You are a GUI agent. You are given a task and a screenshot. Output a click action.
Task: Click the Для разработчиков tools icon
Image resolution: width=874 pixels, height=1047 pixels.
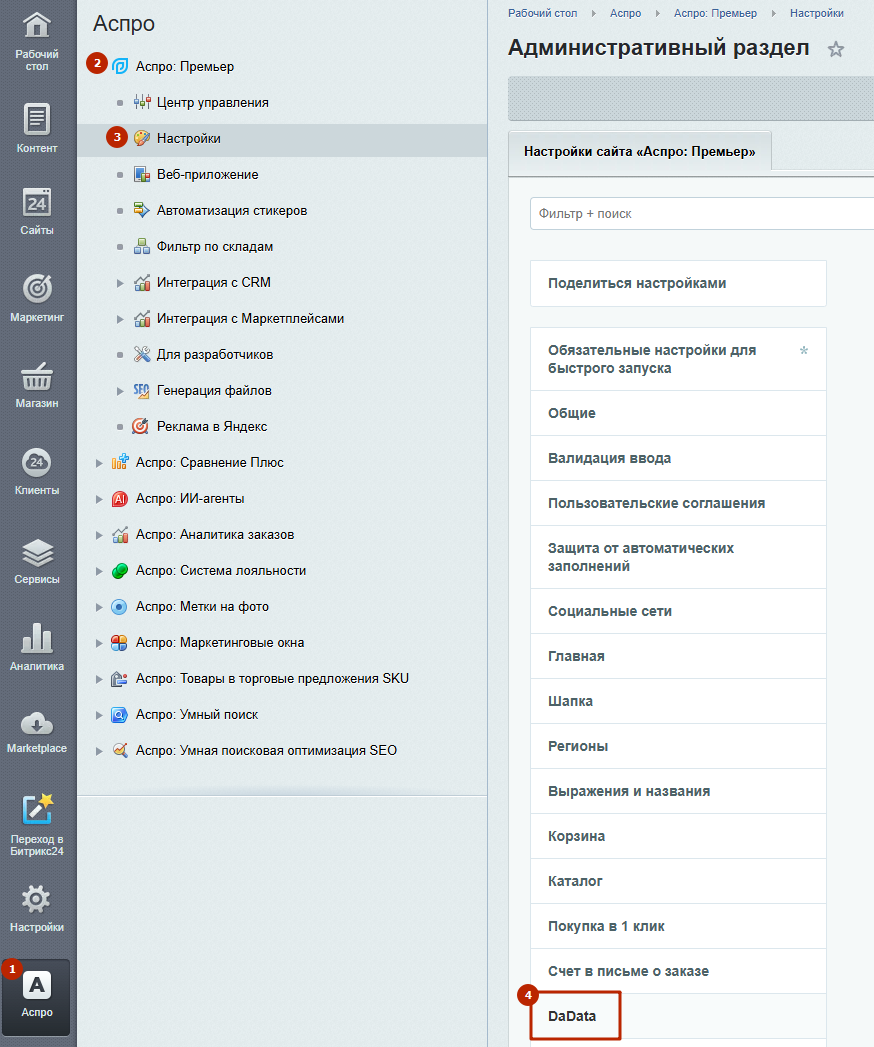[x=142, y=355]
